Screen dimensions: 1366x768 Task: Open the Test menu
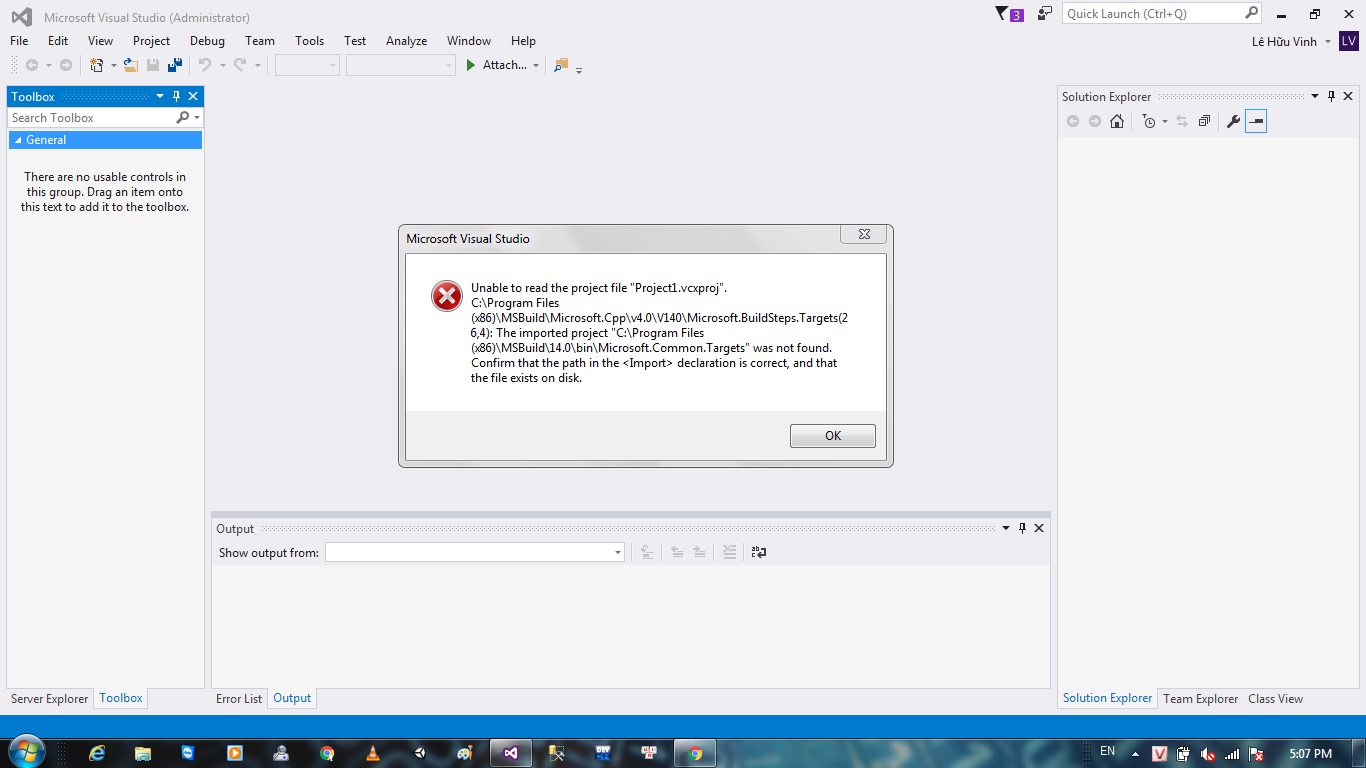pyautogui.click(x=355, y=41)
